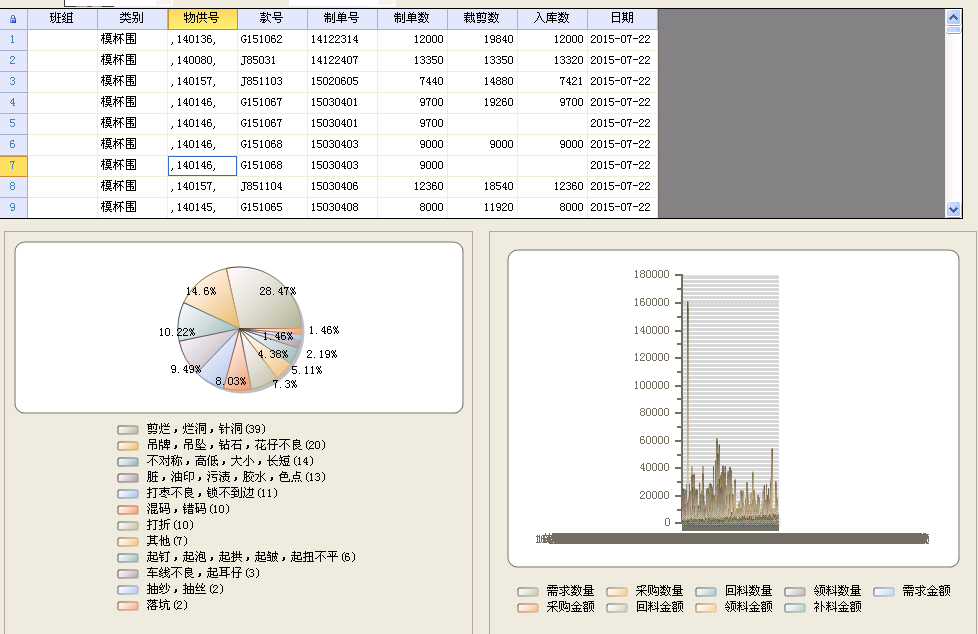This screenshot has width=978, height=634.
Task: Sort by the 班组 column header
Action: click(62, 19)
